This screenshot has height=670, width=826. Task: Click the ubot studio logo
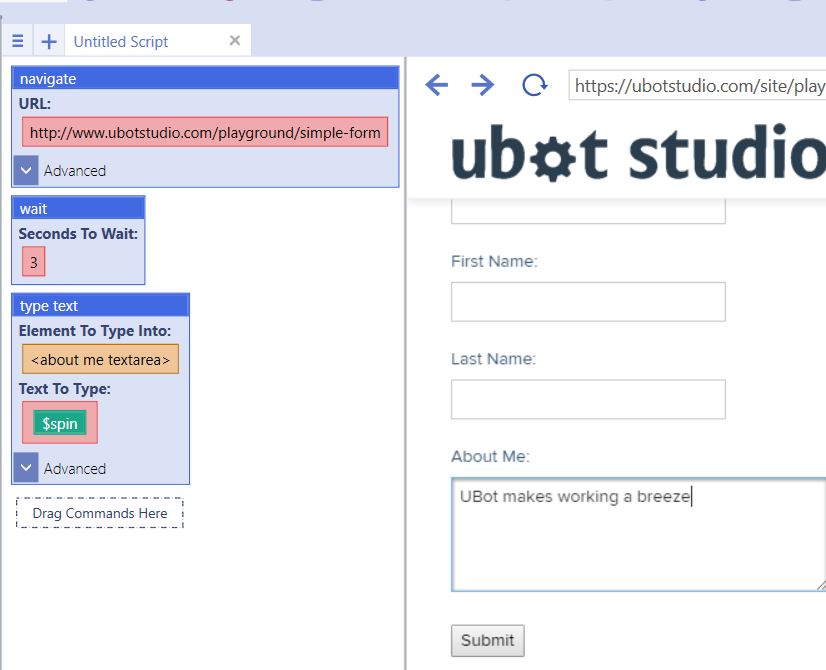(x=638, y=153)
